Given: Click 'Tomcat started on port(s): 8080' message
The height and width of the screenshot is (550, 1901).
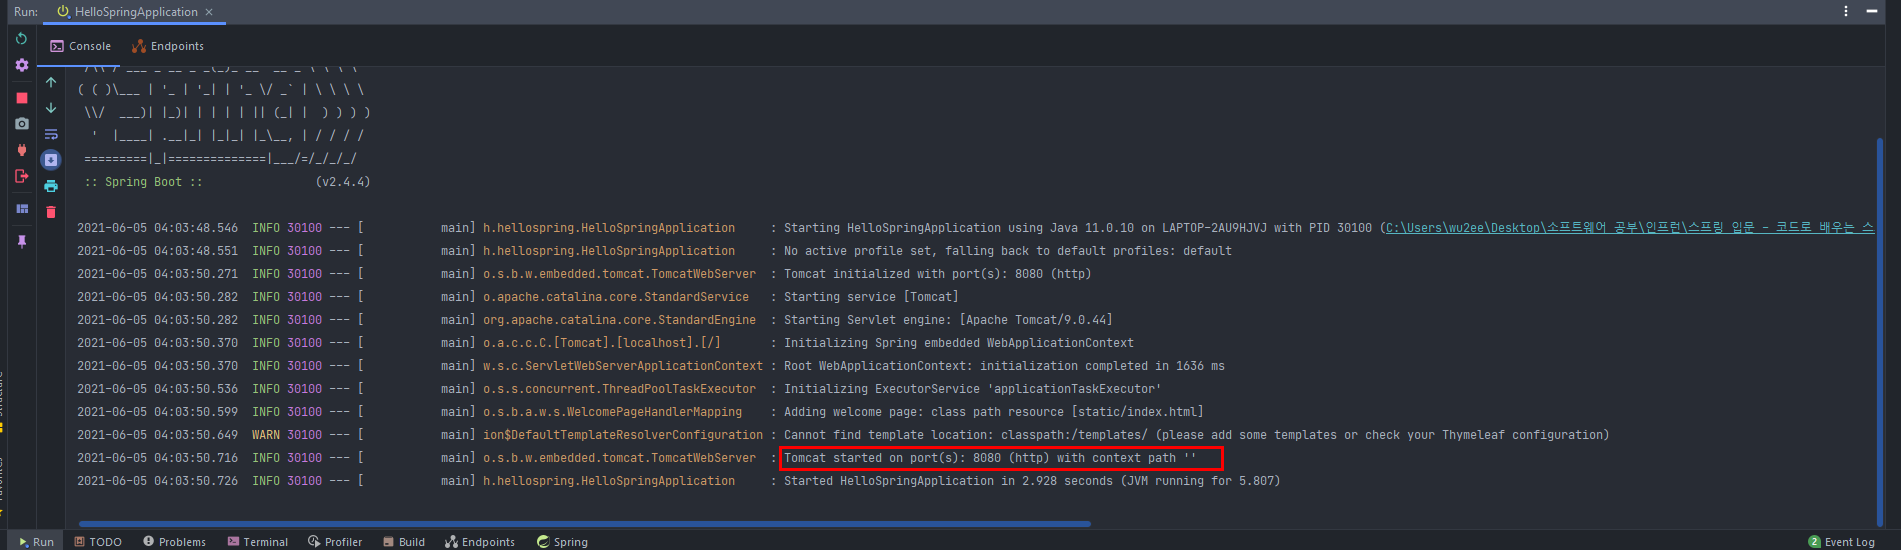Looking at the screenshot, I should (990, 458).
